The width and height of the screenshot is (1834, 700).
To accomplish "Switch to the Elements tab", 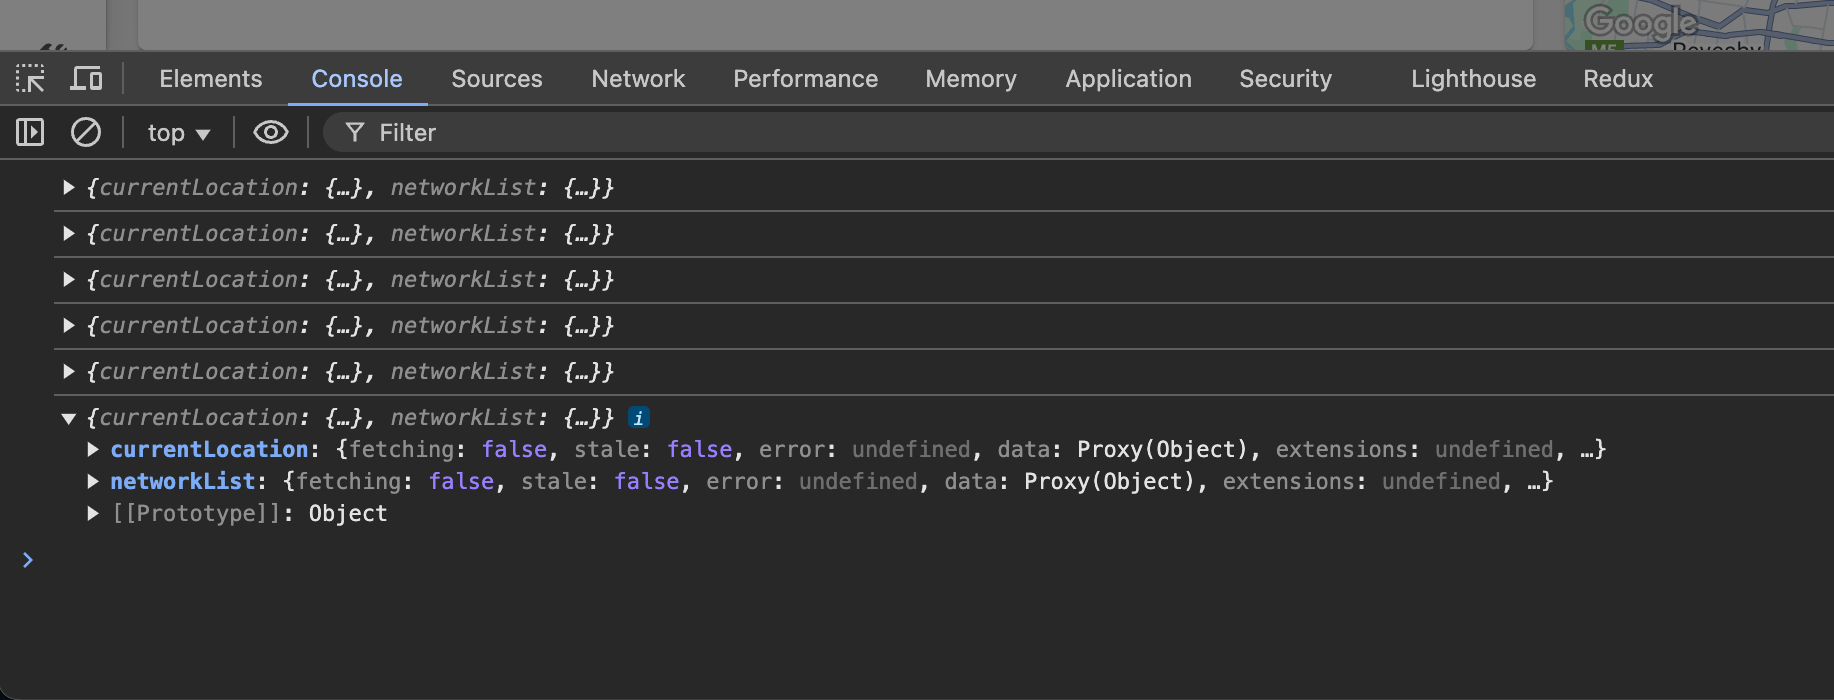I will tap(210, 79).
